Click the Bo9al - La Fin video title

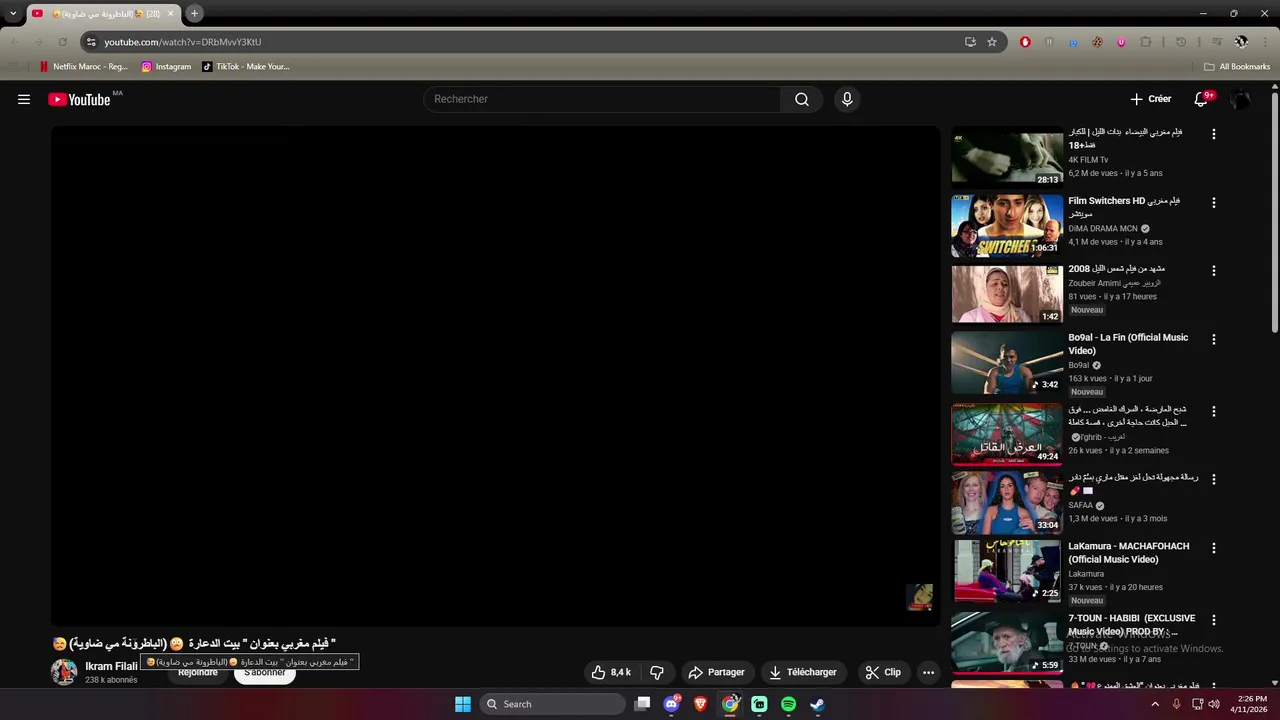[1128, 344]
